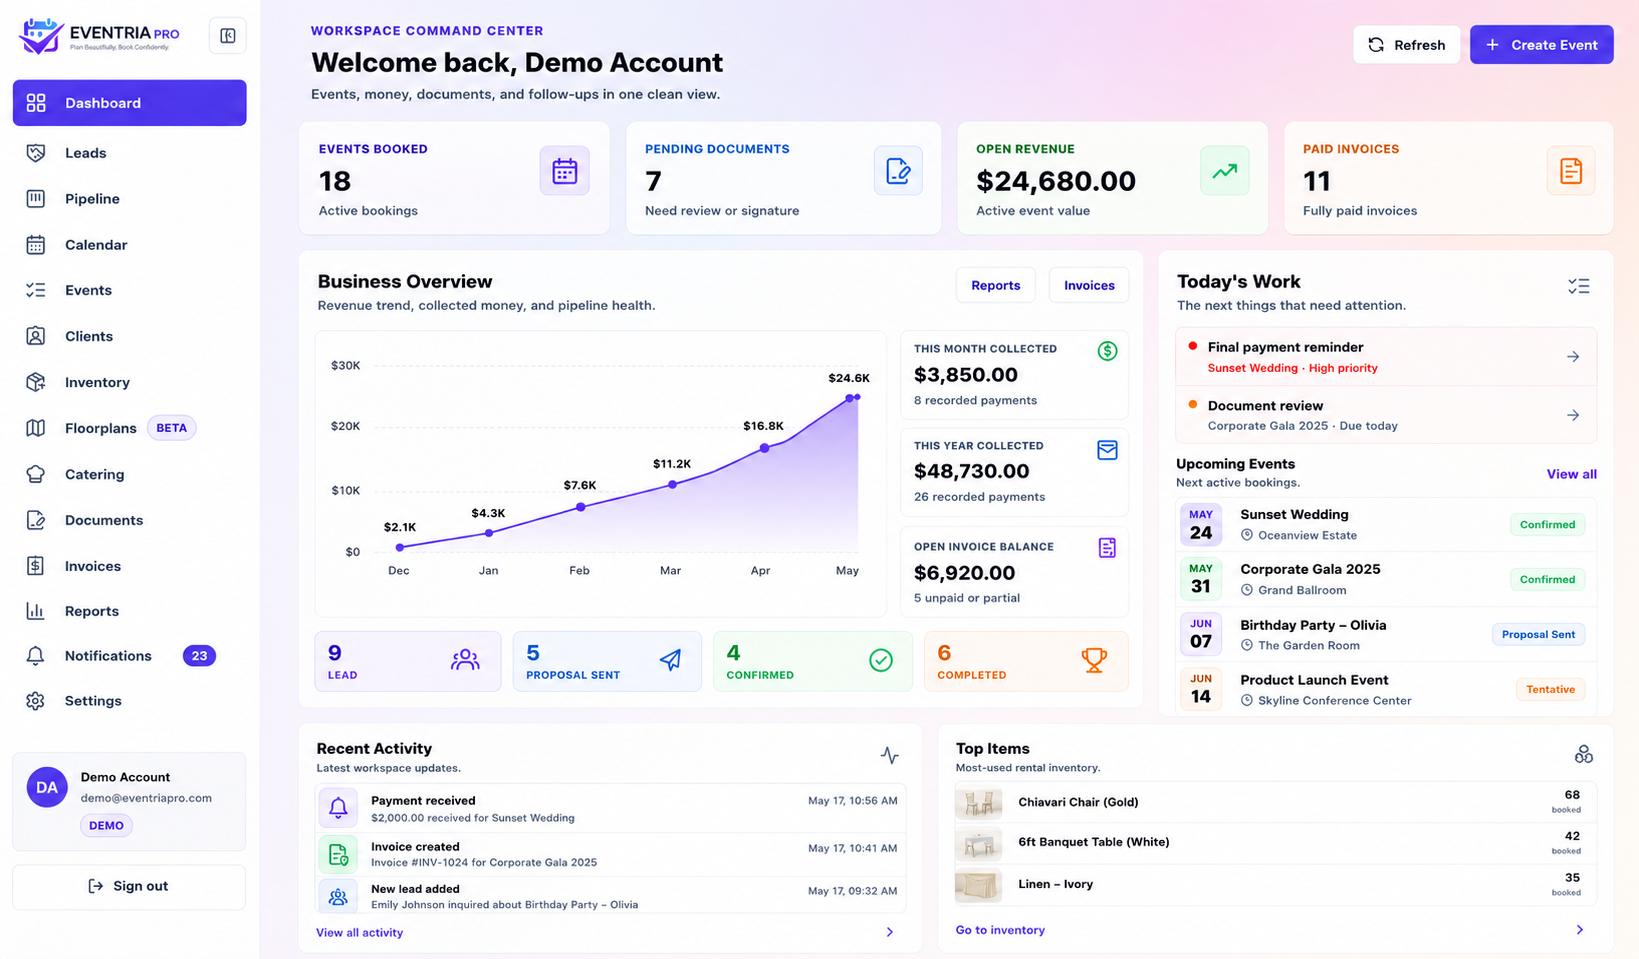Image resolution: width=1639 pixels, height=959 pixels.
Task: Open Floorplans BETA in sidebar
Action: pos(129,428)
